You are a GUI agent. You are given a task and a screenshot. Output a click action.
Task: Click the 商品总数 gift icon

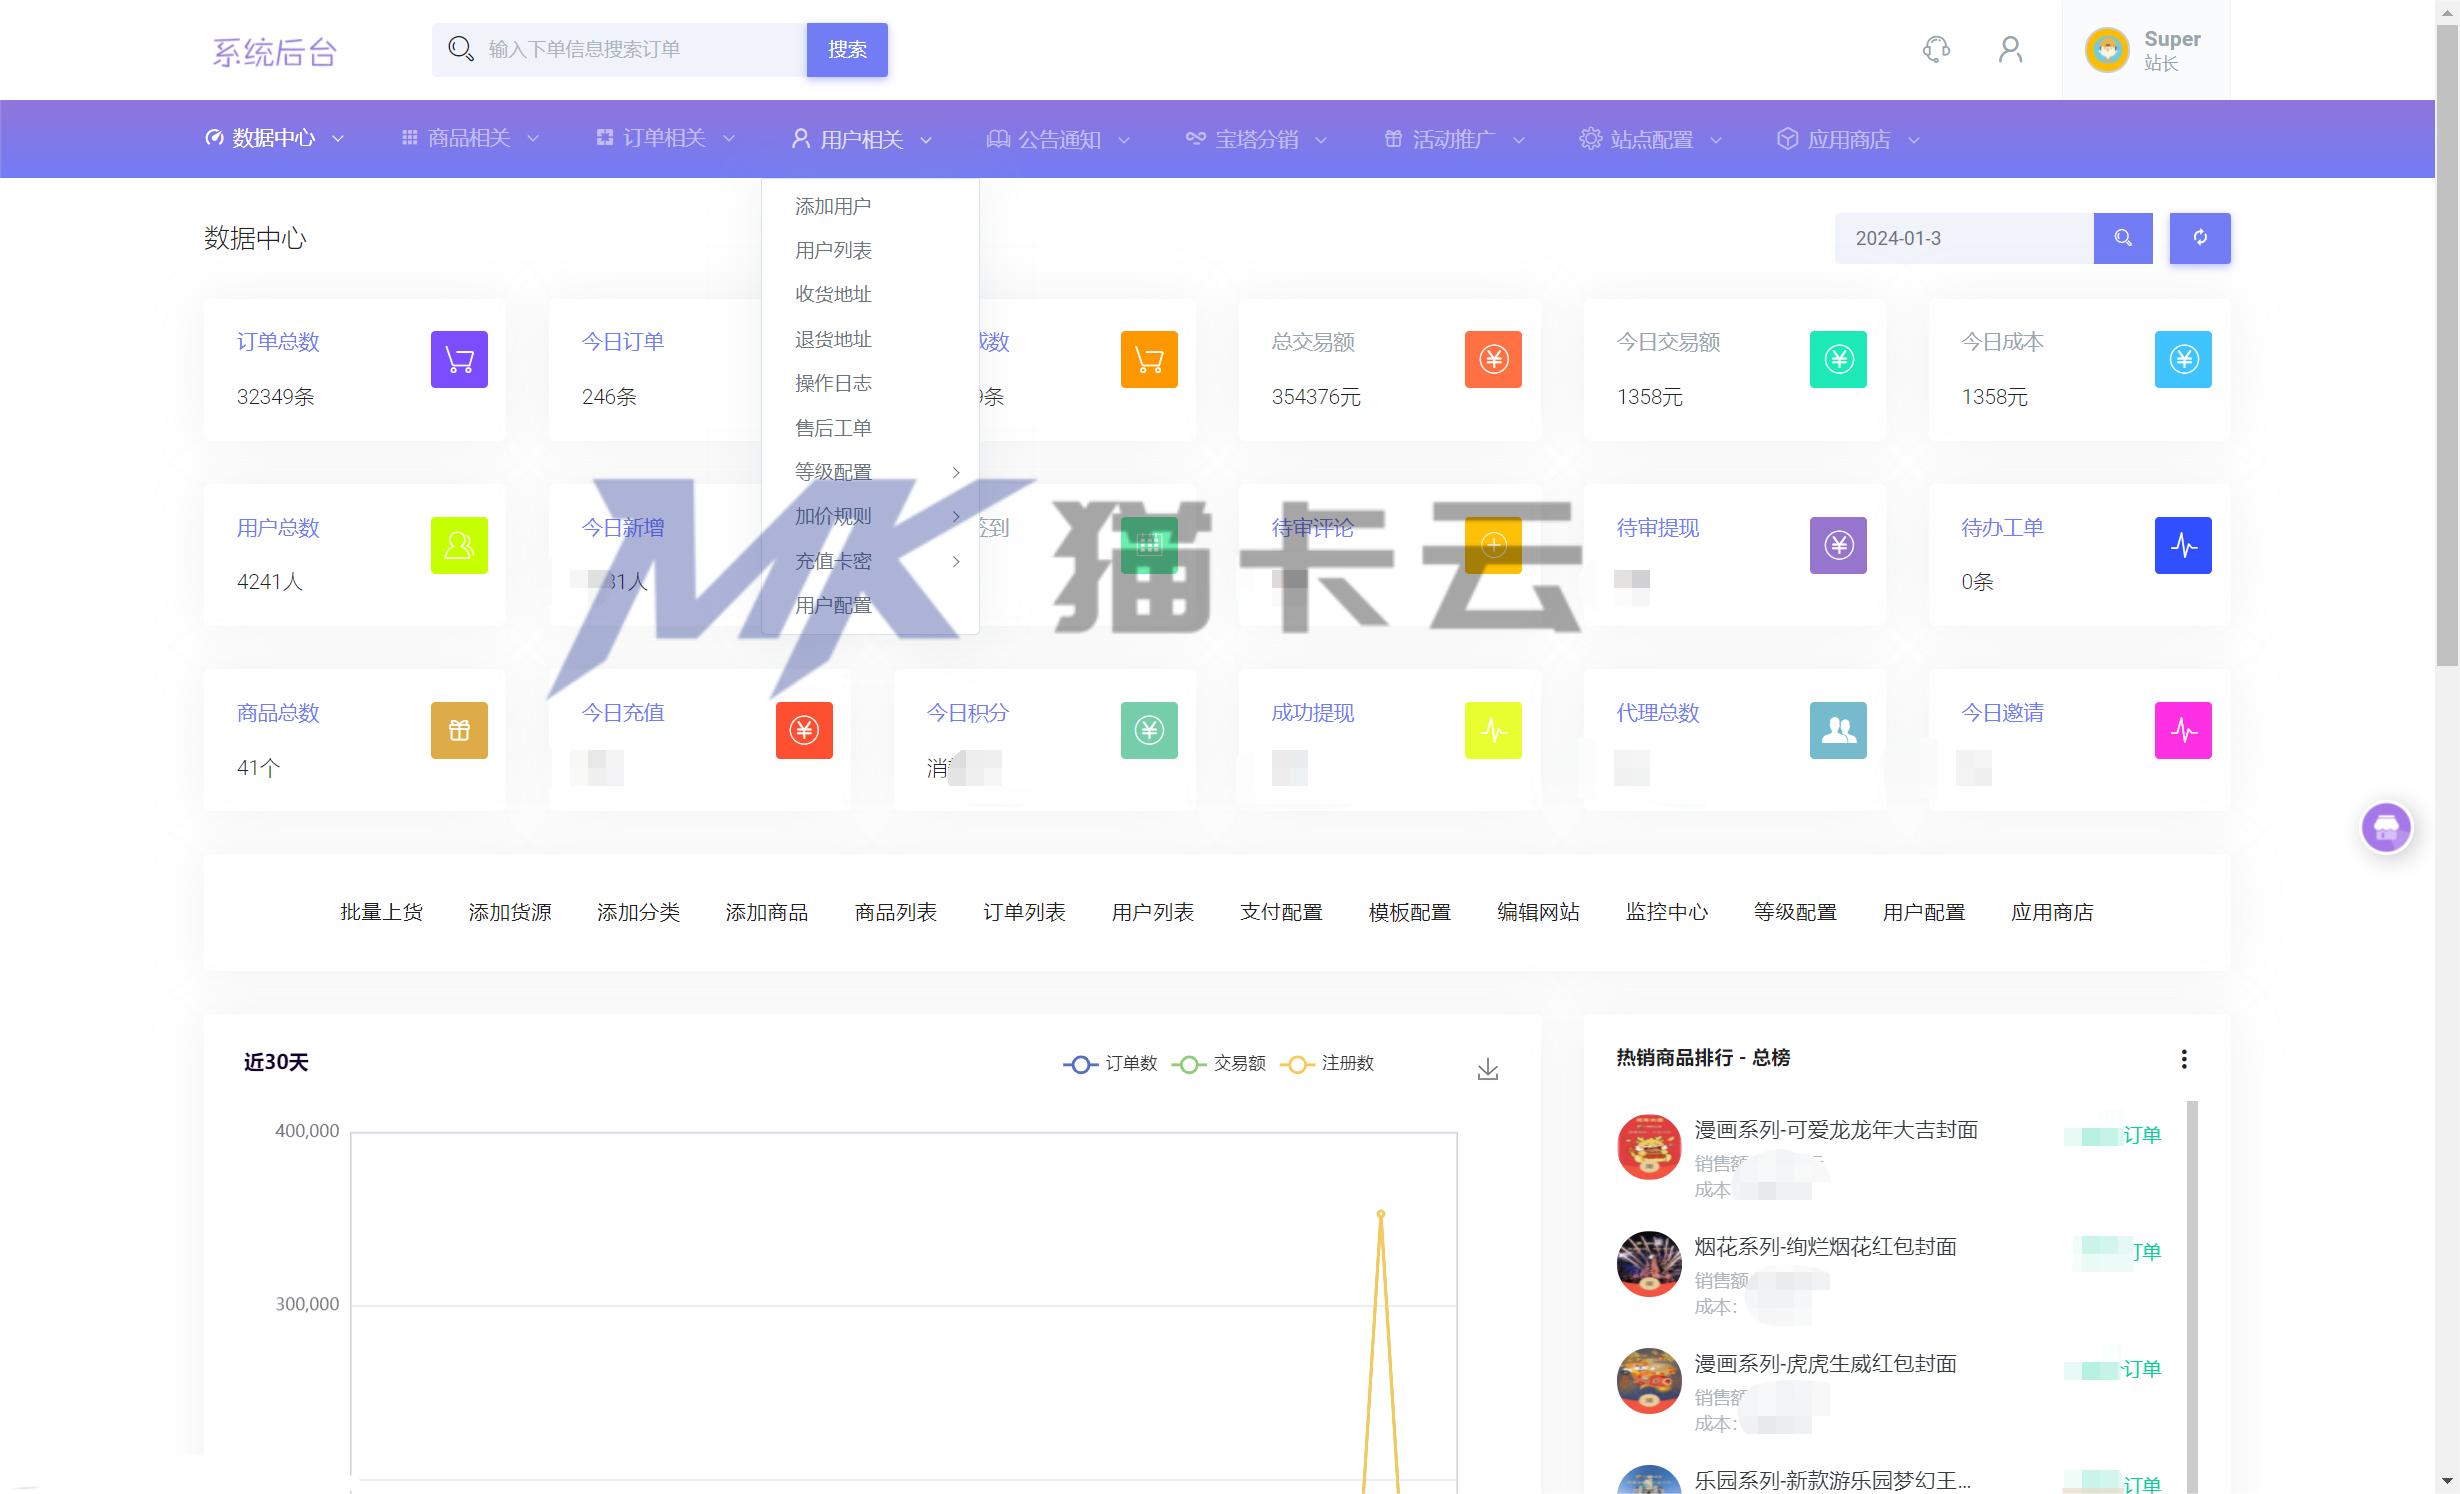click(459, 730)
